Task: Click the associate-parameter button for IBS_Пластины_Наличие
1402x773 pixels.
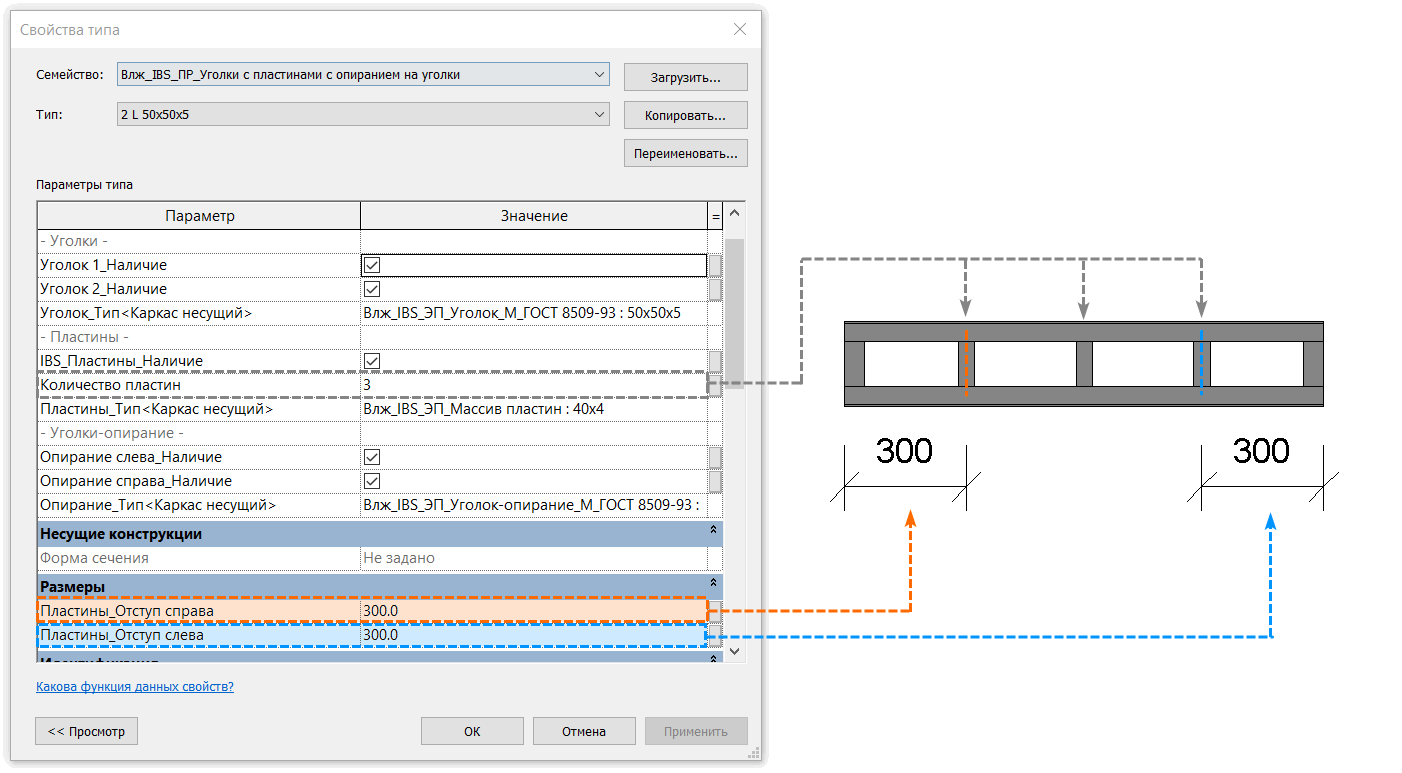Action: tap(715, 361)
